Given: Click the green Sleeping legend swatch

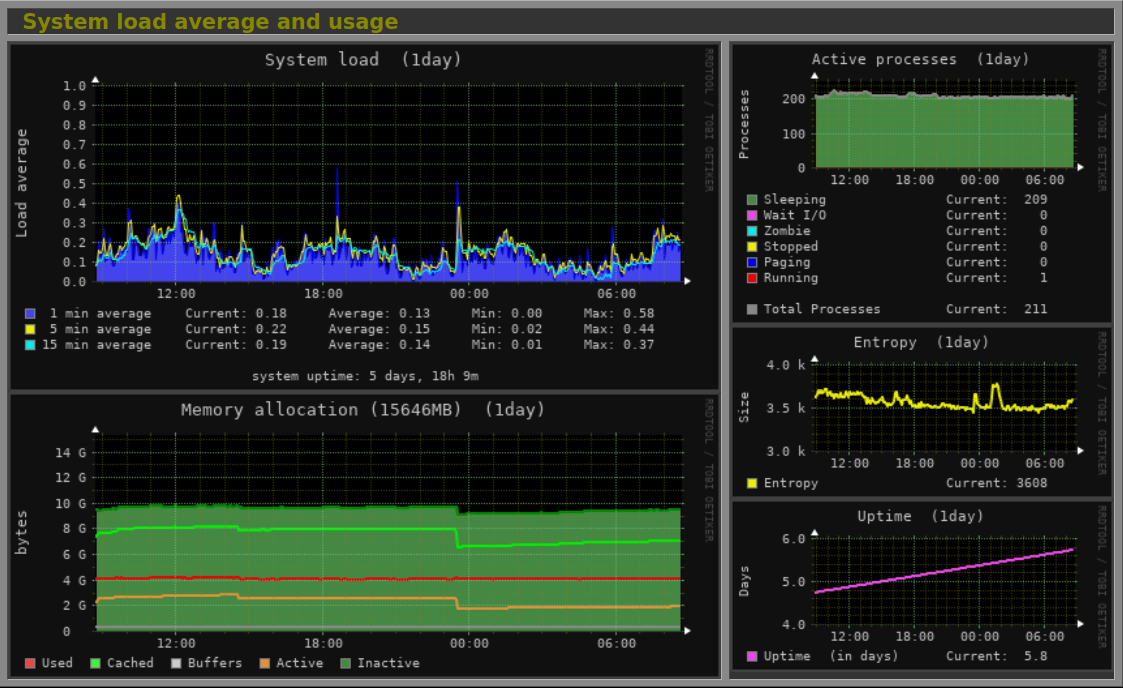Looking at the screenshot, I should pos(752,199).
